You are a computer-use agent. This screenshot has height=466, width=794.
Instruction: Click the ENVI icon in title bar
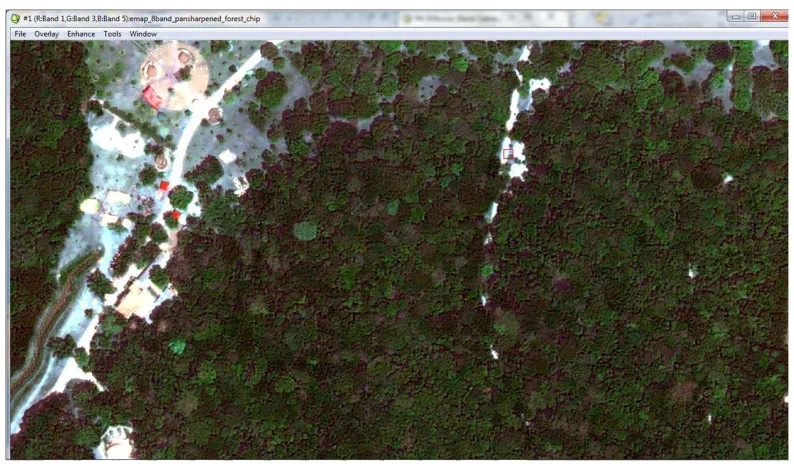click(x=16, y=19)
